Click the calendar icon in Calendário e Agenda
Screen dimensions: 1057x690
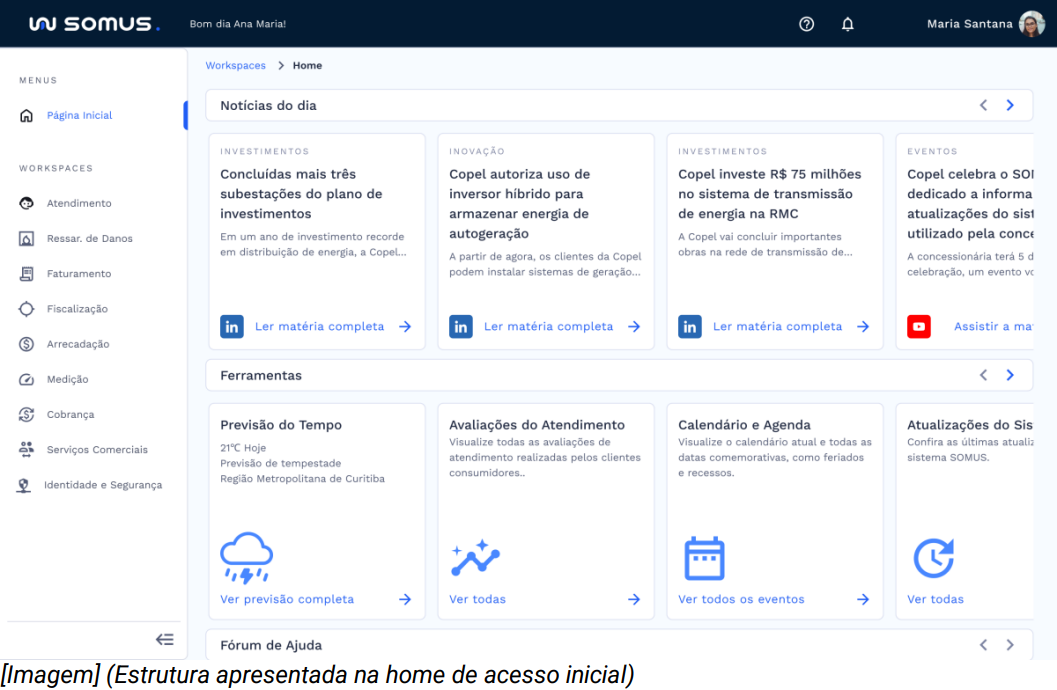click(x=704, y=558)
